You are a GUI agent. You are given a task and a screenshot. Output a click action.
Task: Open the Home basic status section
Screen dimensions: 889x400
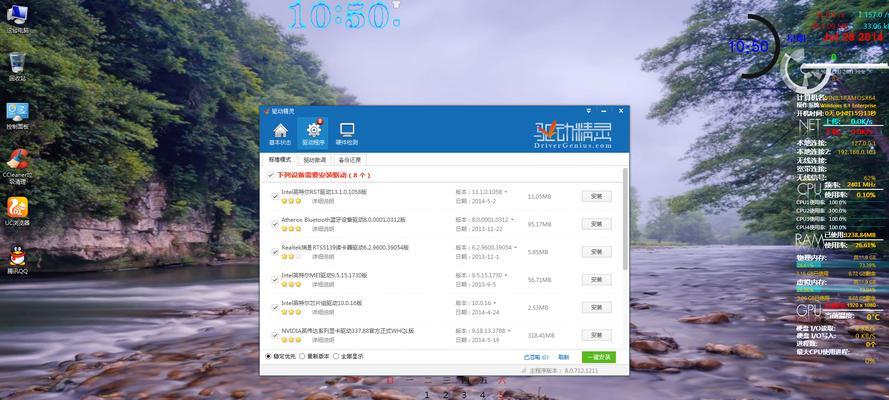pos(280,134)
